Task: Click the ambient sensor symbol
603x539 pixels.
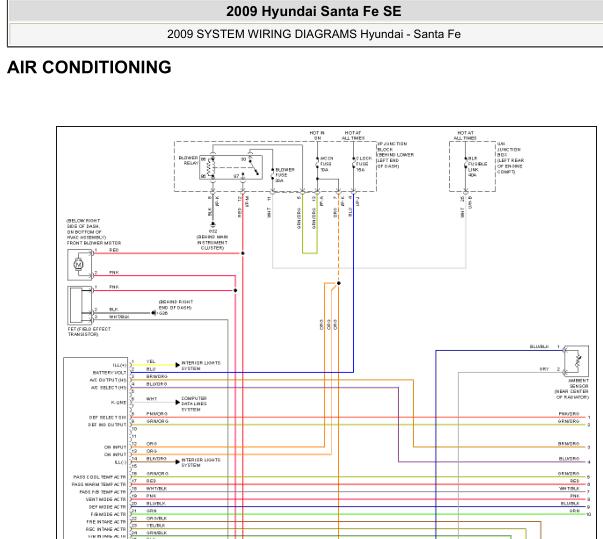Action: pyautogui.click(x=576, y=361)
